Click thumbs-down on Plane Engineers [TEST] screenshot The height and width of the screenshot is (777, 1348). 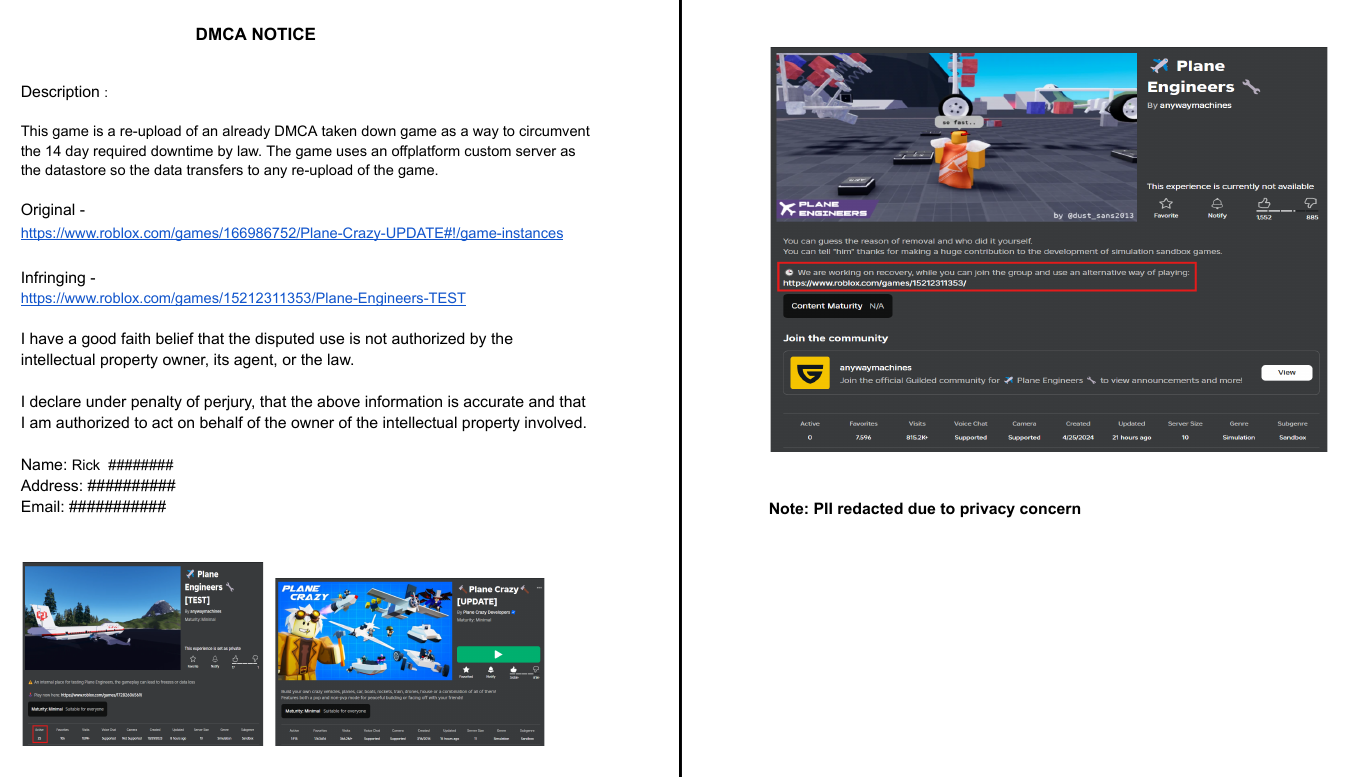pyautogui.click(x=255, y=658)
